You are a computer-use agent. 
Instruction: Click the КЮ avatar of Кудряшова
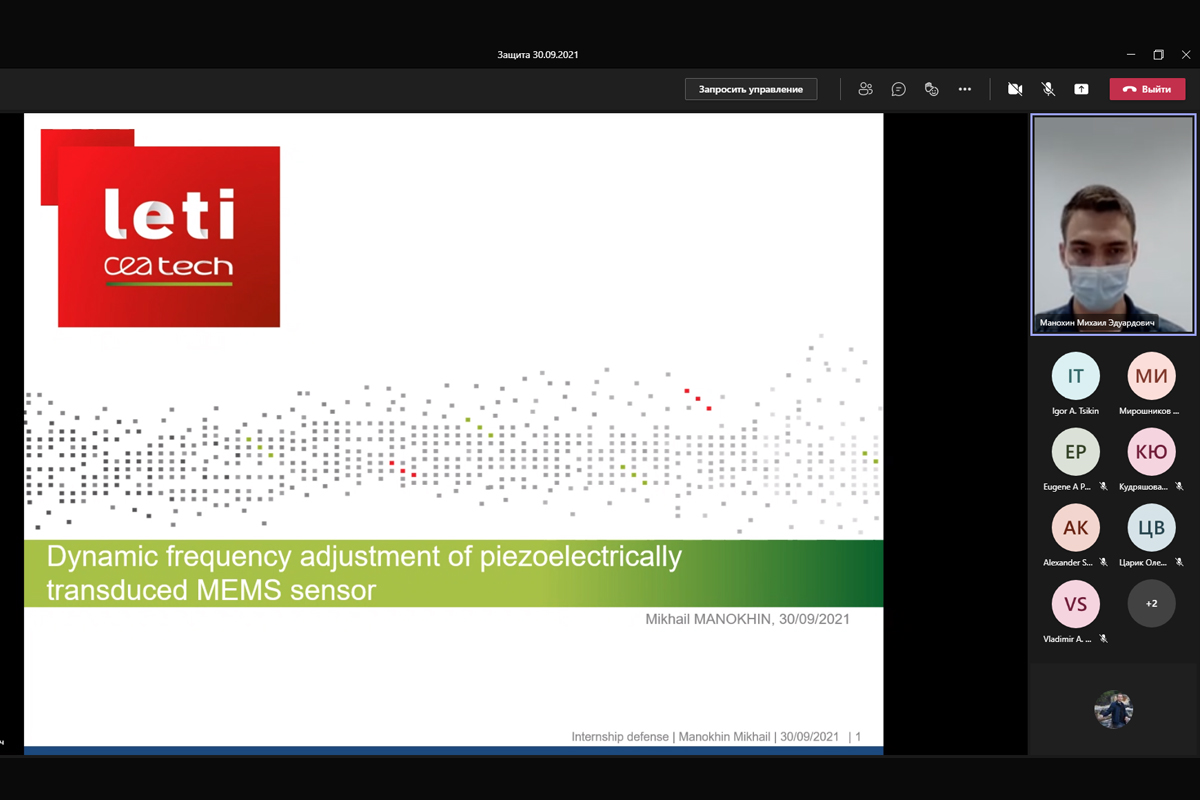pyautogui.click(x=1151, y=452)
